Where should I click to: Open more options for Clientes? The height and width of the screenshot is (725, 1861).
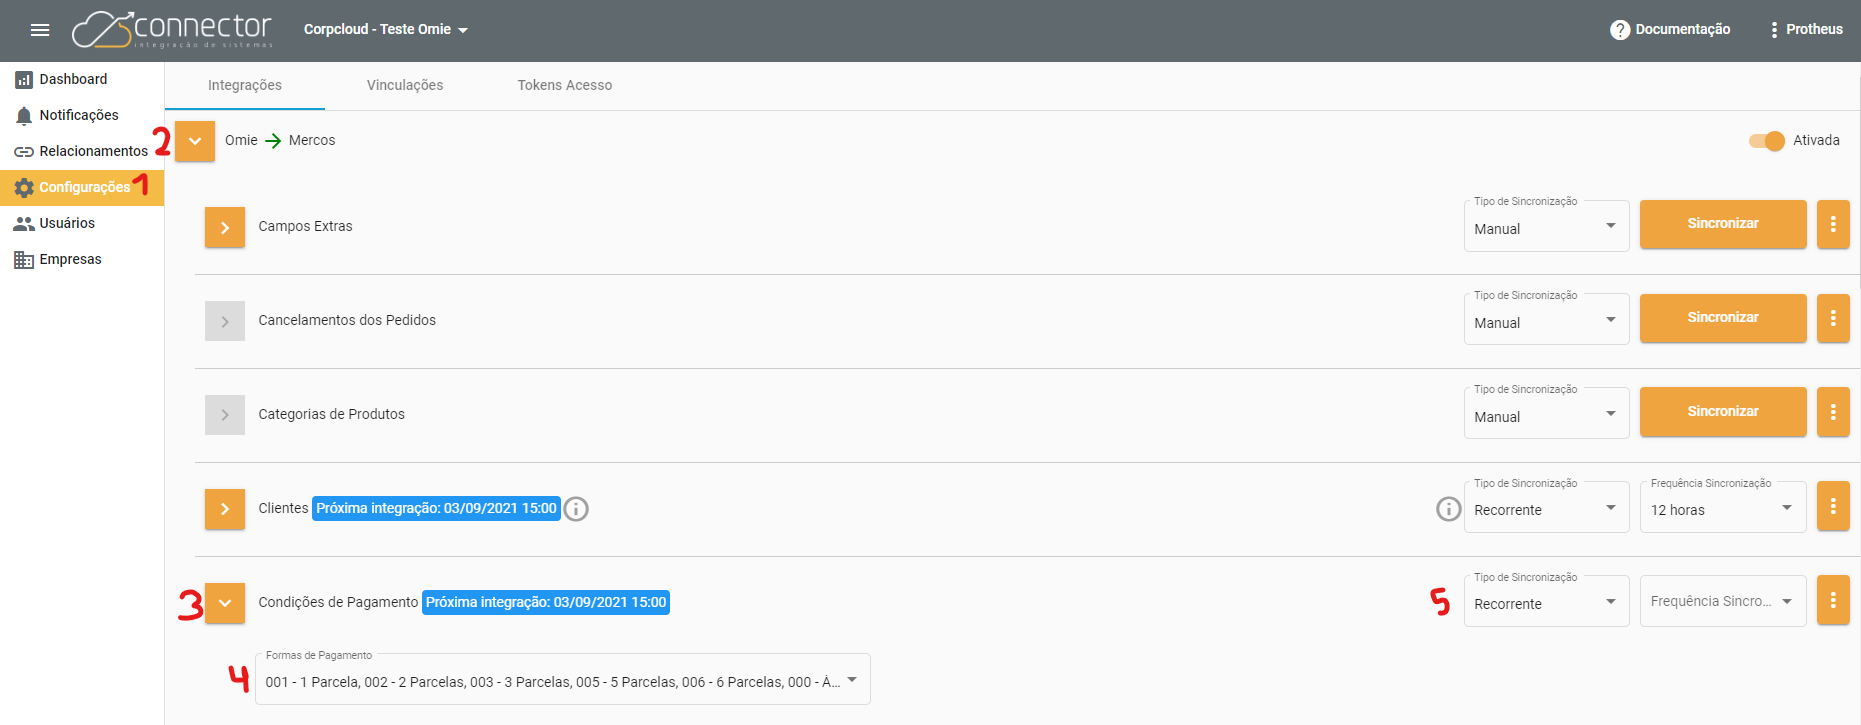point(1833,506)
